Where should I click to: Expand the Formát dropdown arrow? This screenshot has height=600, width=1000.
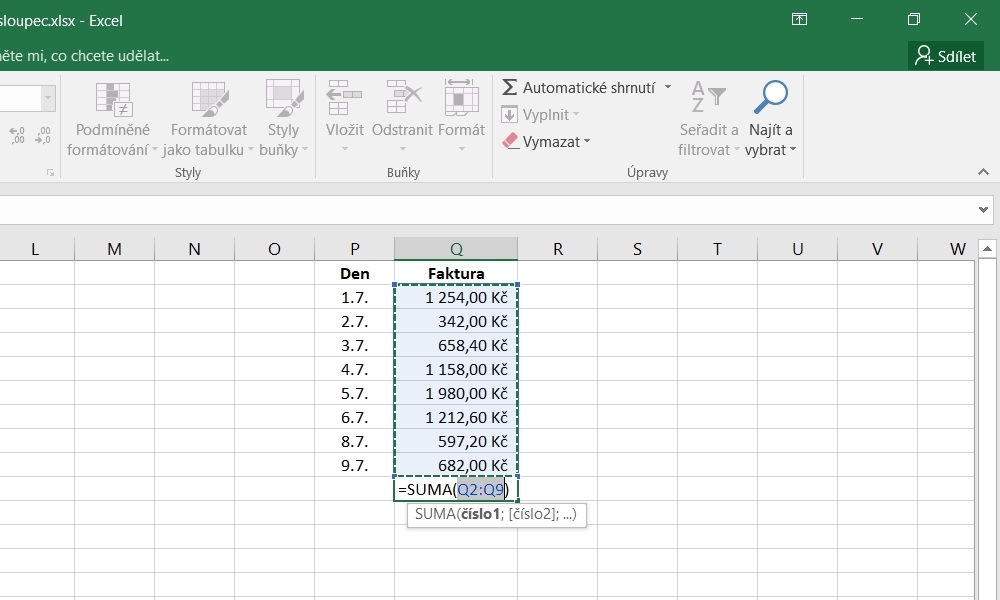[x=461, y=149]
